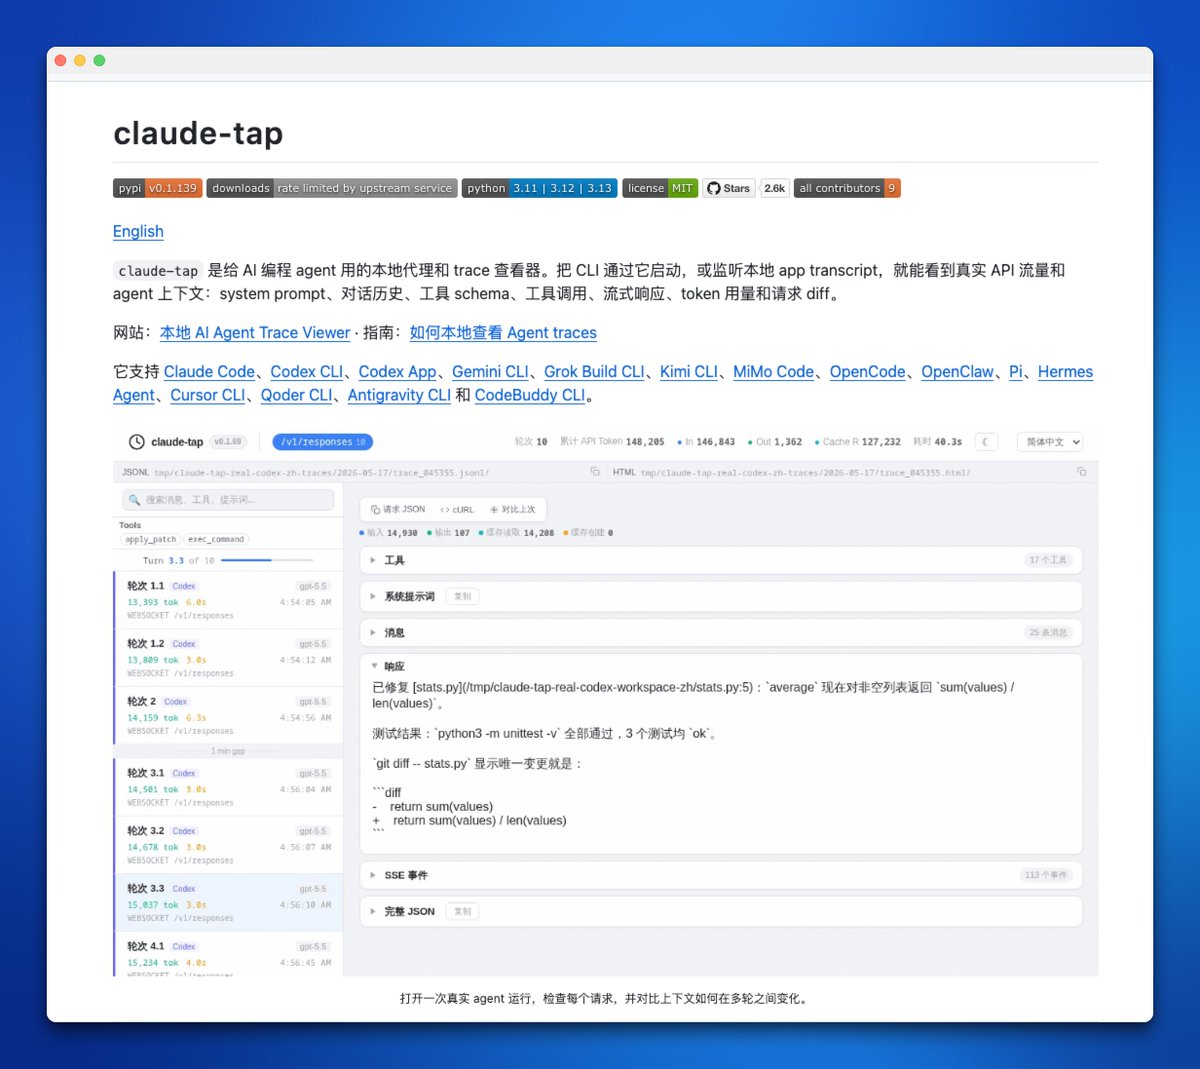Click the claude-tap clock logo icon
Viewport: 1200px width, 1069px height.
click(x=136, y=442)
